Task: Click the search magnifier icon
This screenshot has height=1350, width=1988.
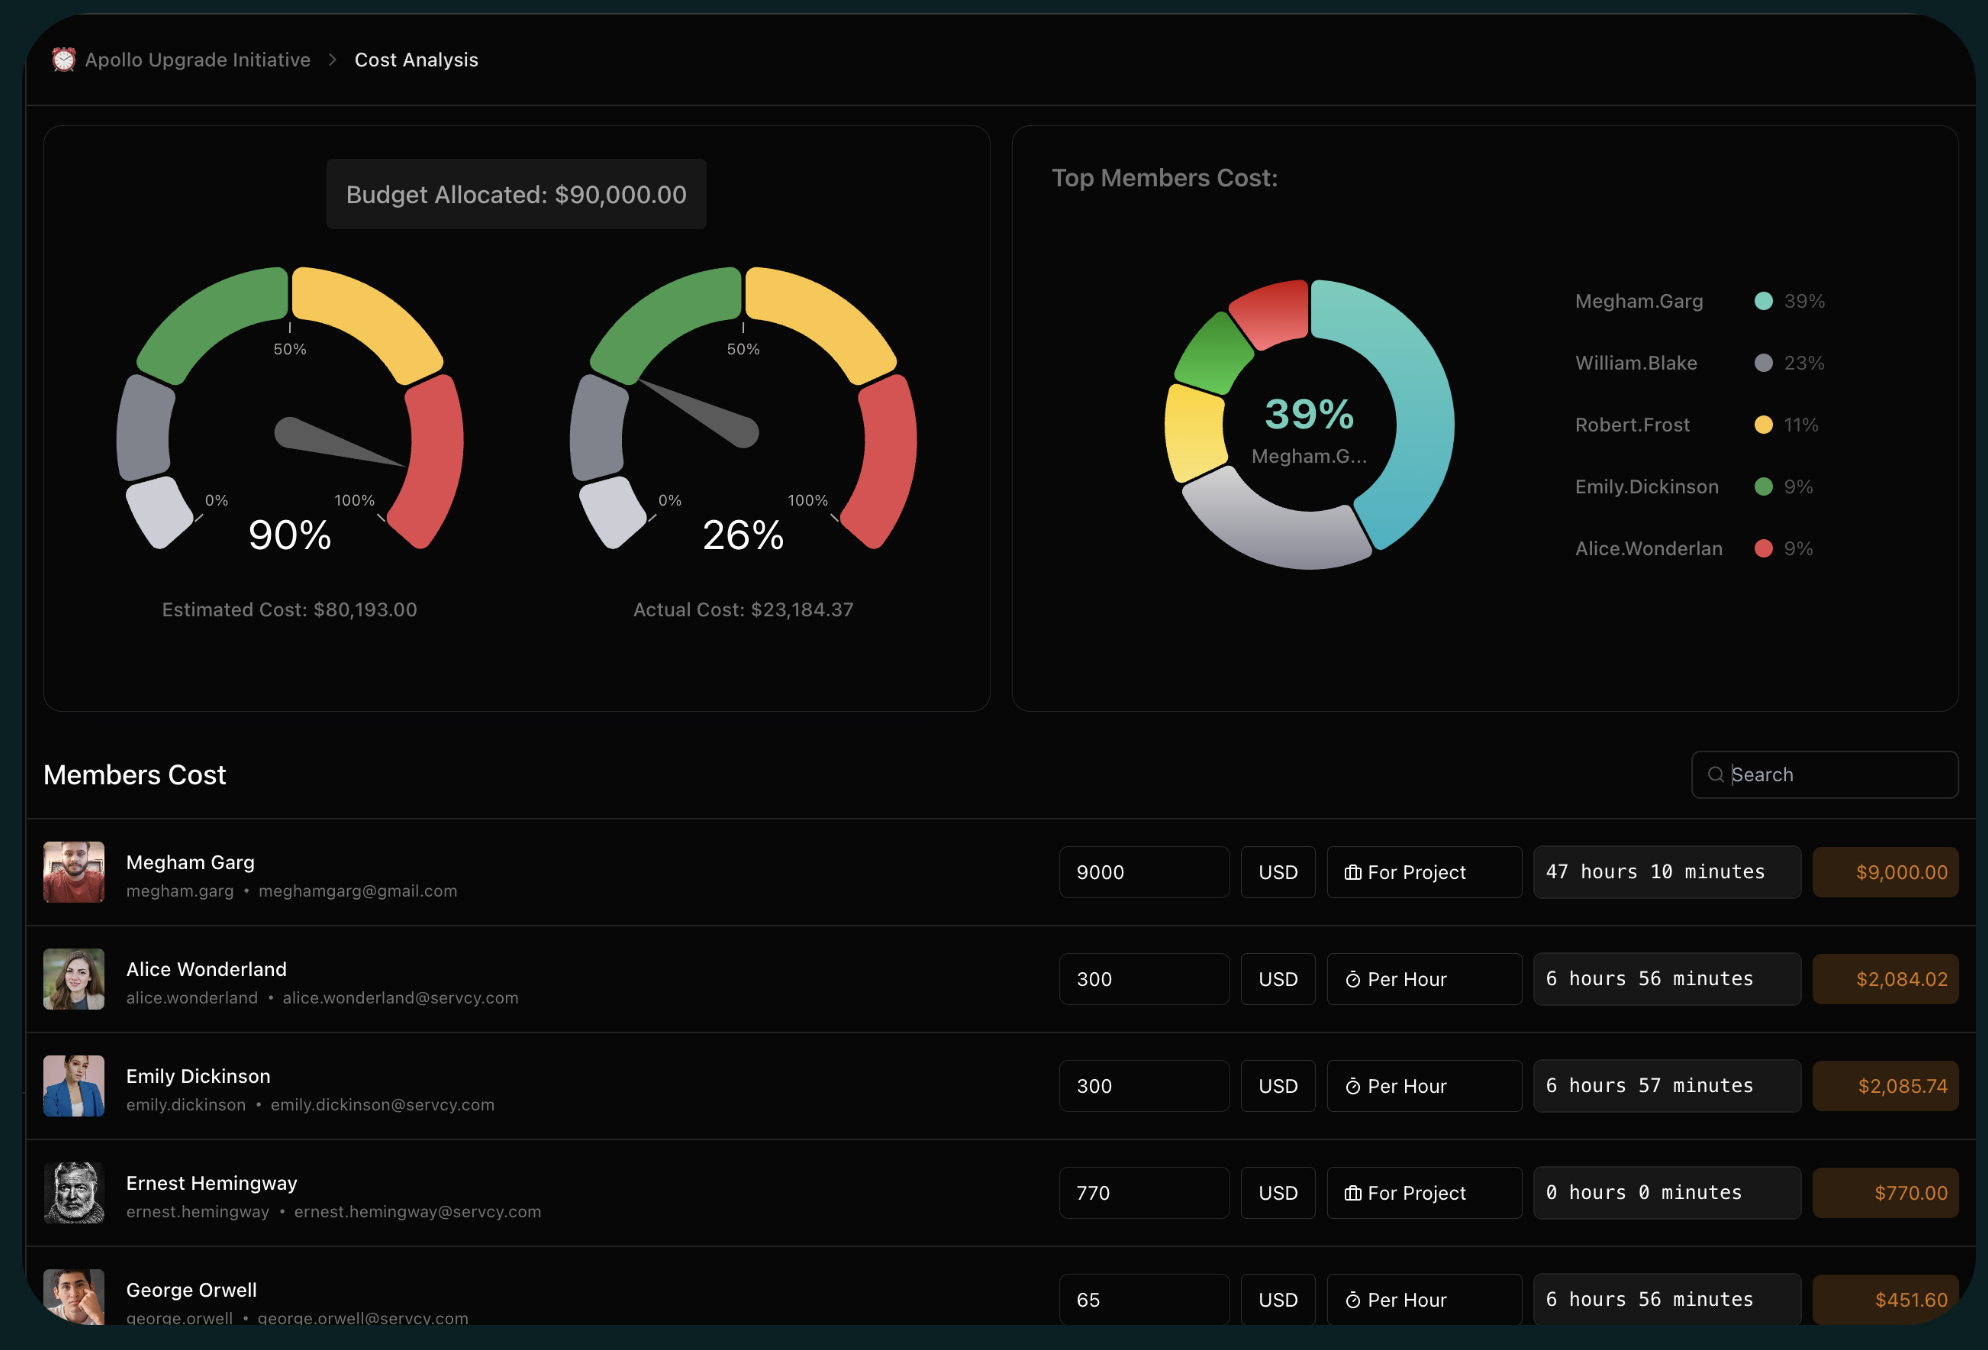Action: coord(1715,775)
